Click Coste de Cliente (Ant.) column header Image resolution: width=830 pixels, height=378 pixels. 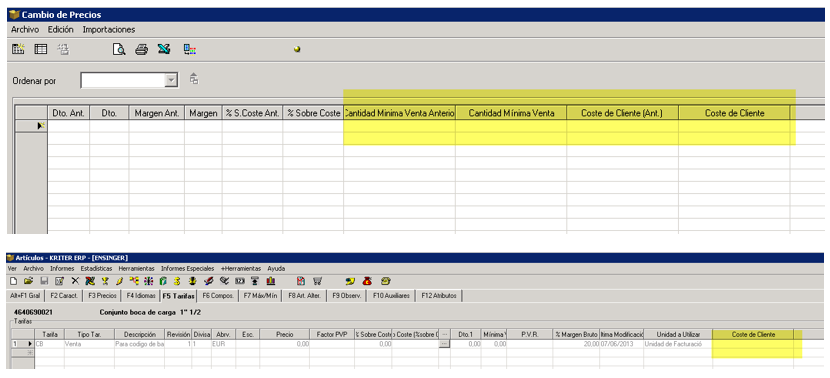[x=622, y=113]
